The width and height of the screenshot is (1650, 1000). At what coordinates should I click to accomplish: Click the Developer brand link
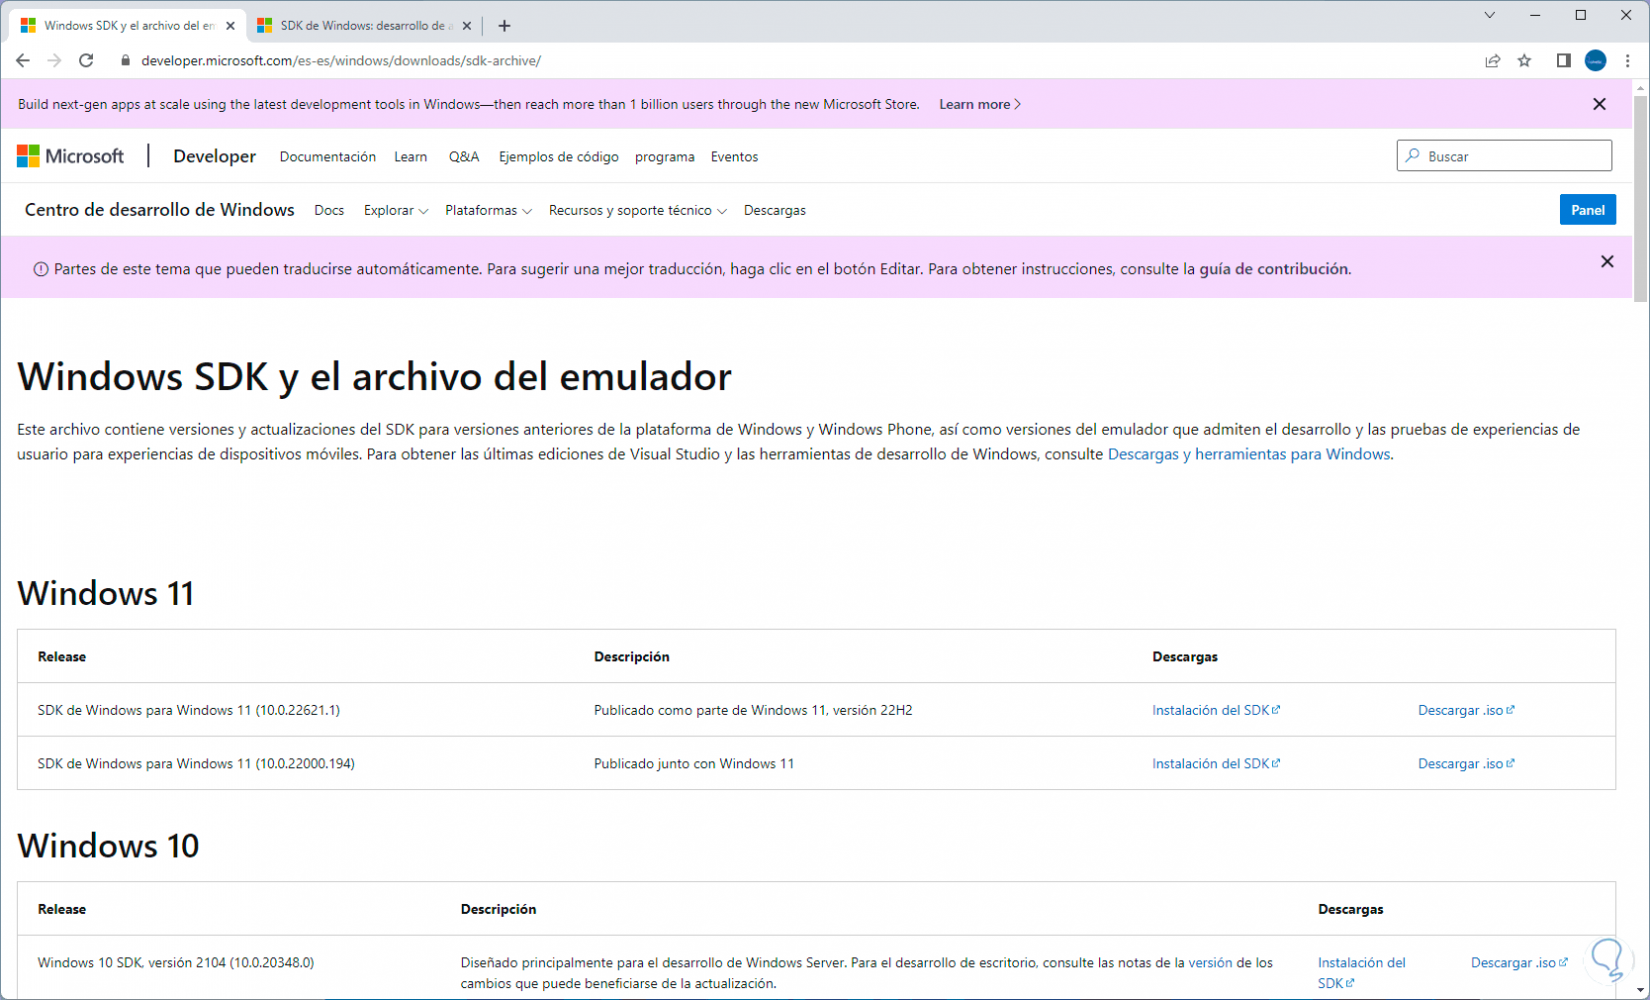coord(214,156)
